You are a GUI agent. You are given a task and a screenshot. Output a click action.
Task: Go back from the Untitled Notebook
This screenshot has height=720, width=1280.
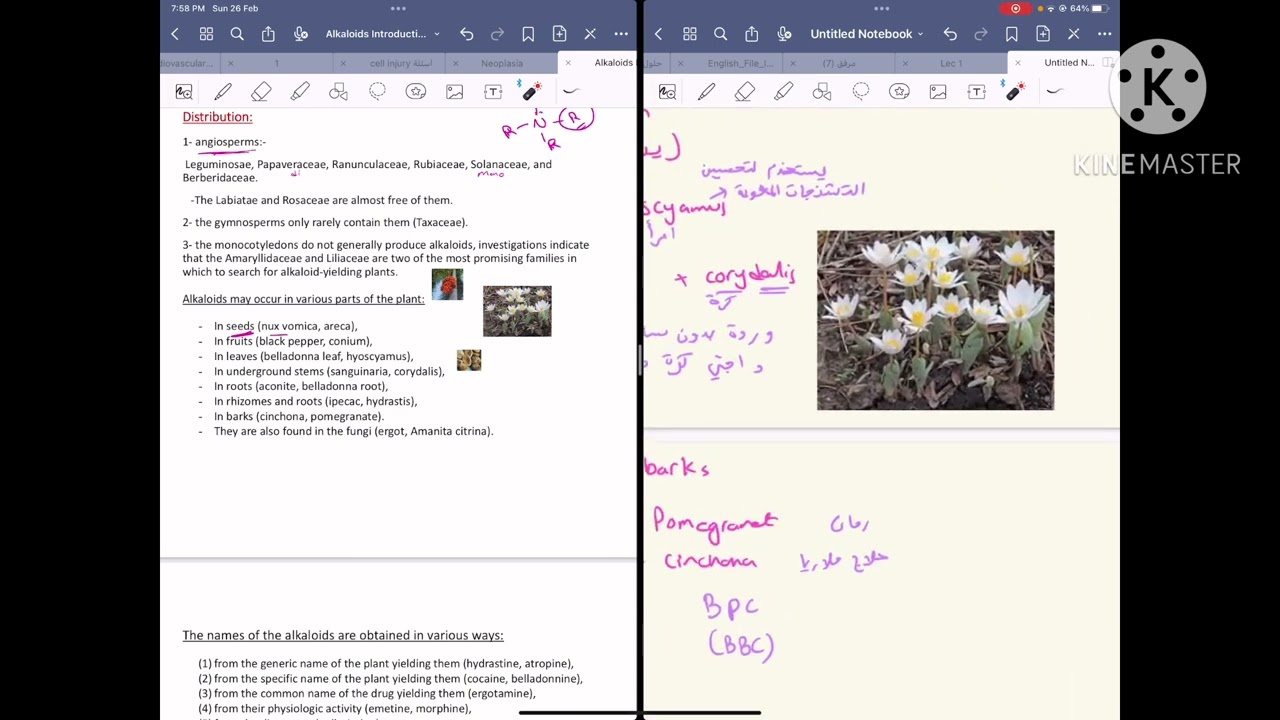pyautogui.click(x=658, y=34)
